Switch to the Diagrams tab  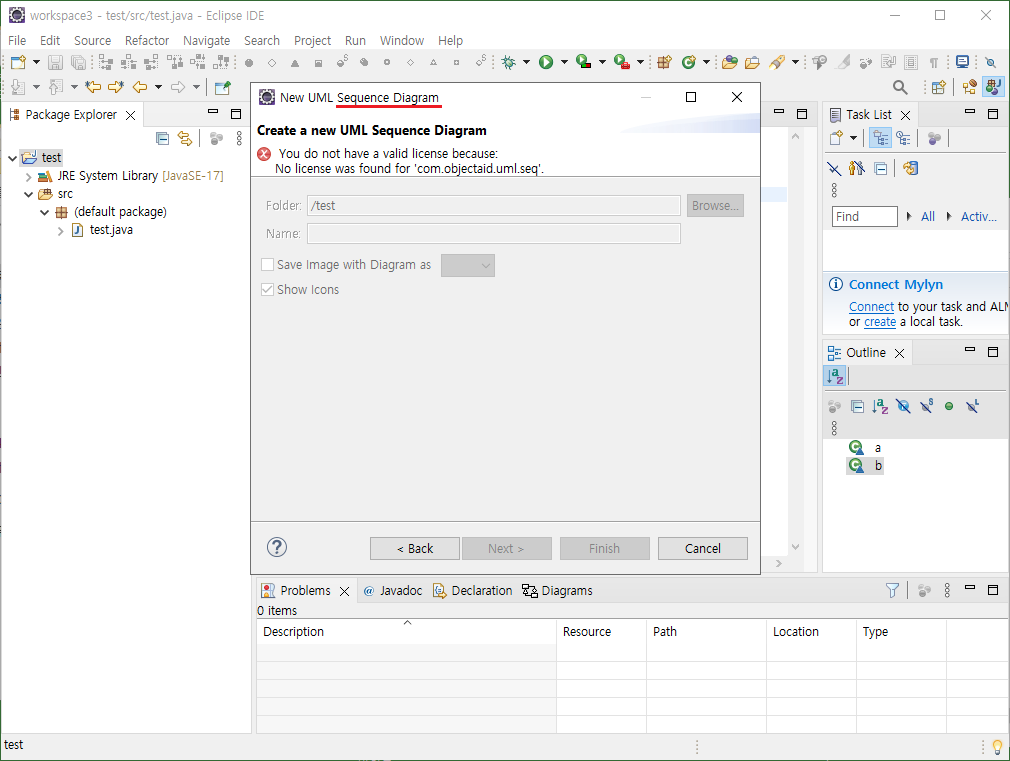[x=557, y=591]
